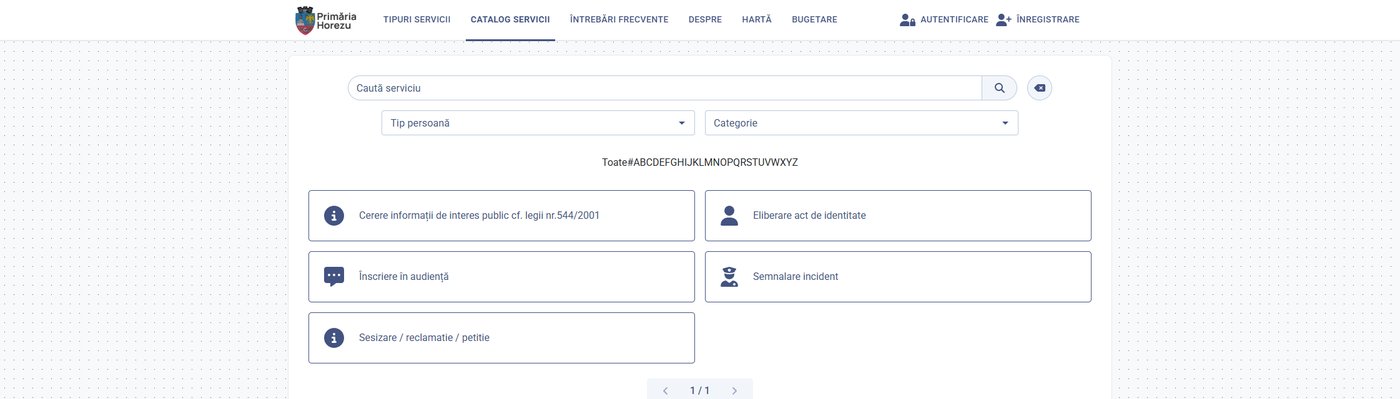Open the Tipuri servicii menu item

(x=417, y=20)
